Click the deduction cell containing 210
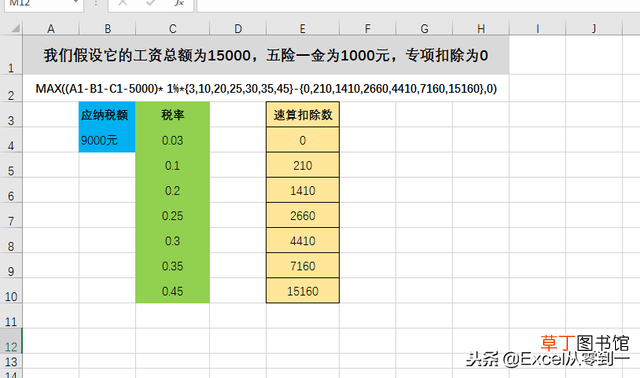The width and height of the screenshot is (640, 378). click(302, 165)
